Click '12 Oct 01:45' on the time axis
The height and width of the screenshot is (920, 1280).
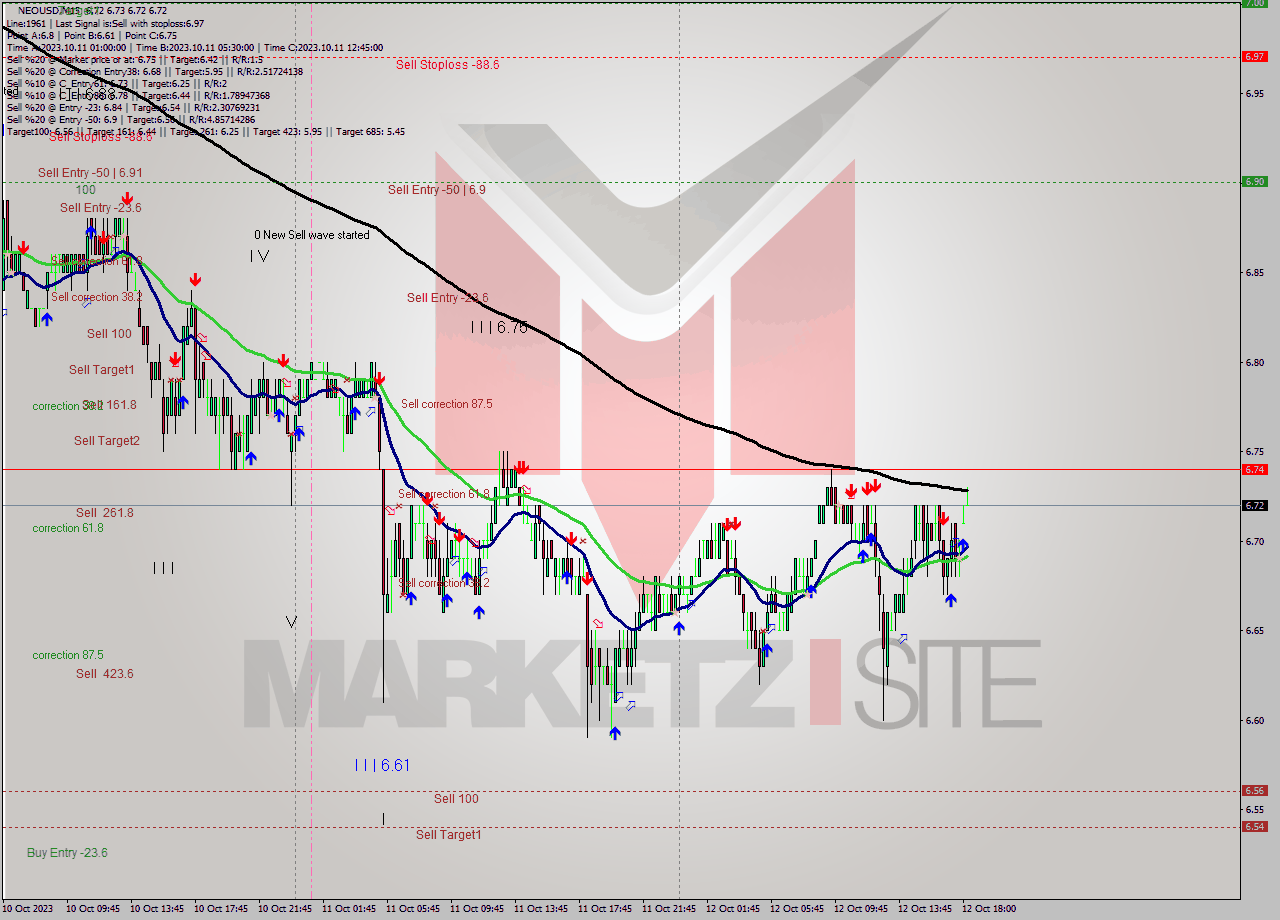pyautogui.click(x=733, y=909)
